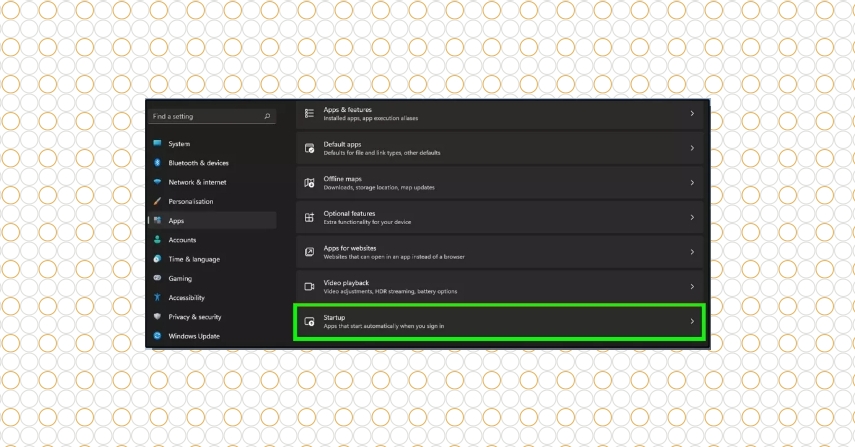Expand Video playback chevron
The image size is (855, 447).
tap(692, 287)
